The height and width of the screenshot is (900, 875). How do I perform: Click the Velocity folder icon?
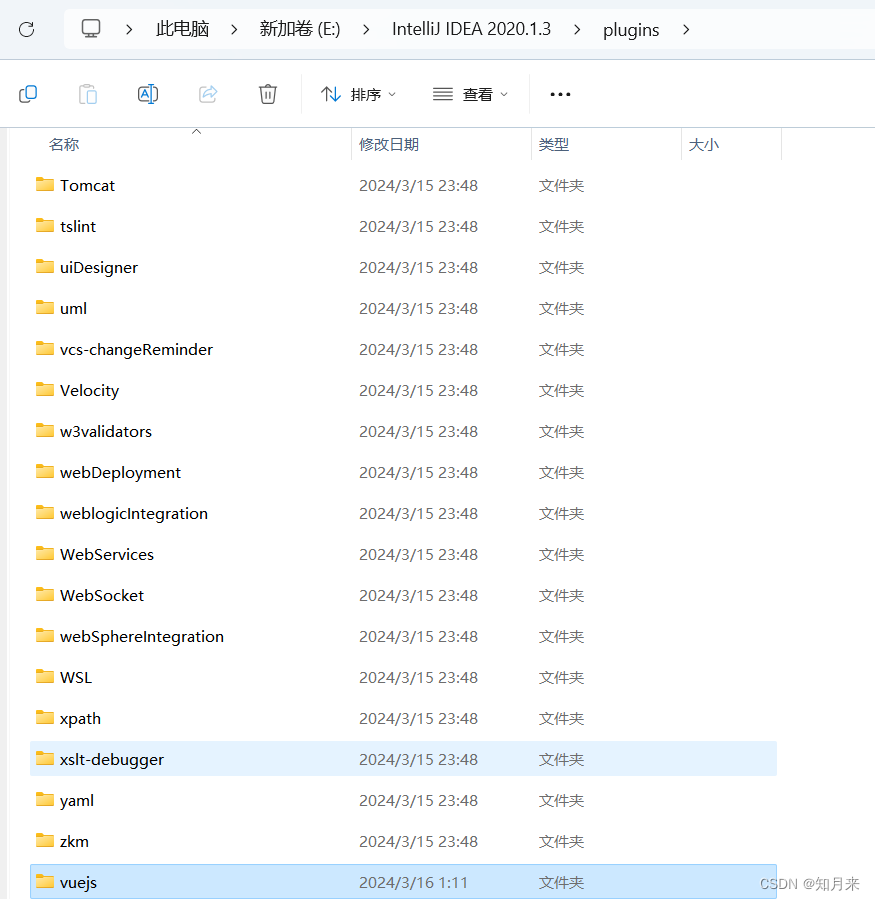[45, 389]
